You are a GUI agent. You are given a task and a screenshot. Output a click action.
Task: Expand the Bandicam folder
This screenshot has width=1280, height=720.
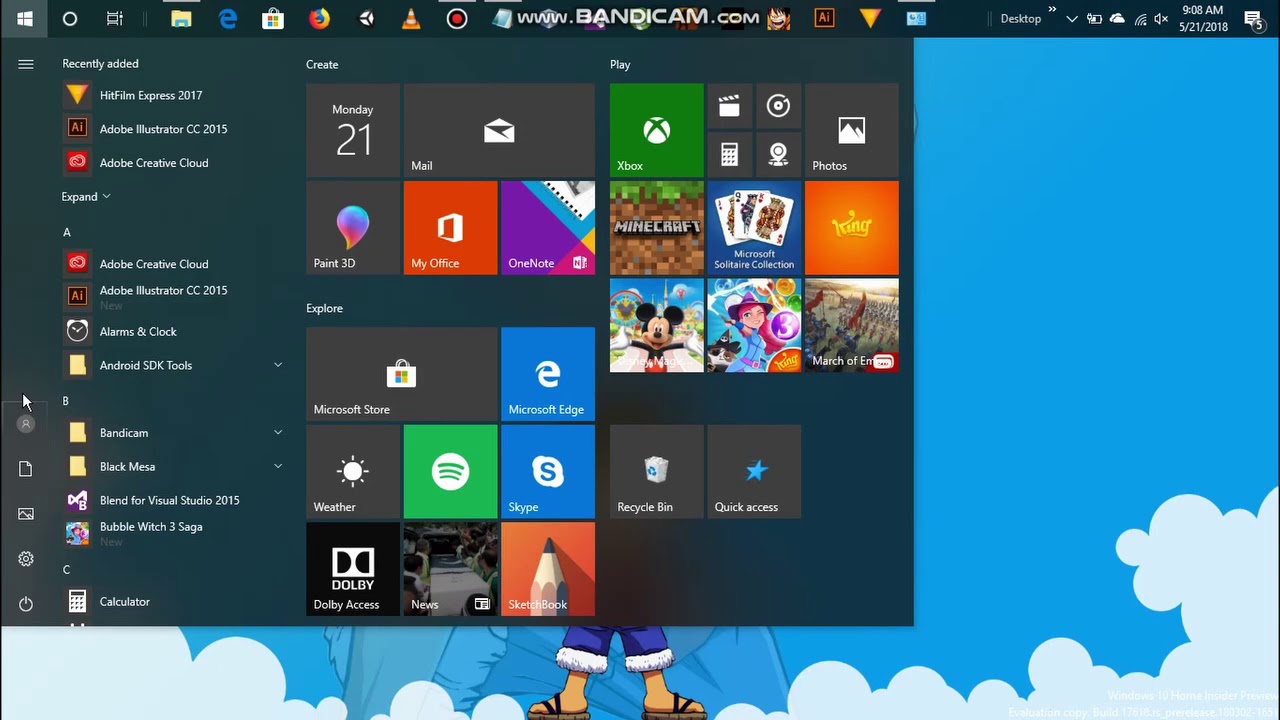278,433
